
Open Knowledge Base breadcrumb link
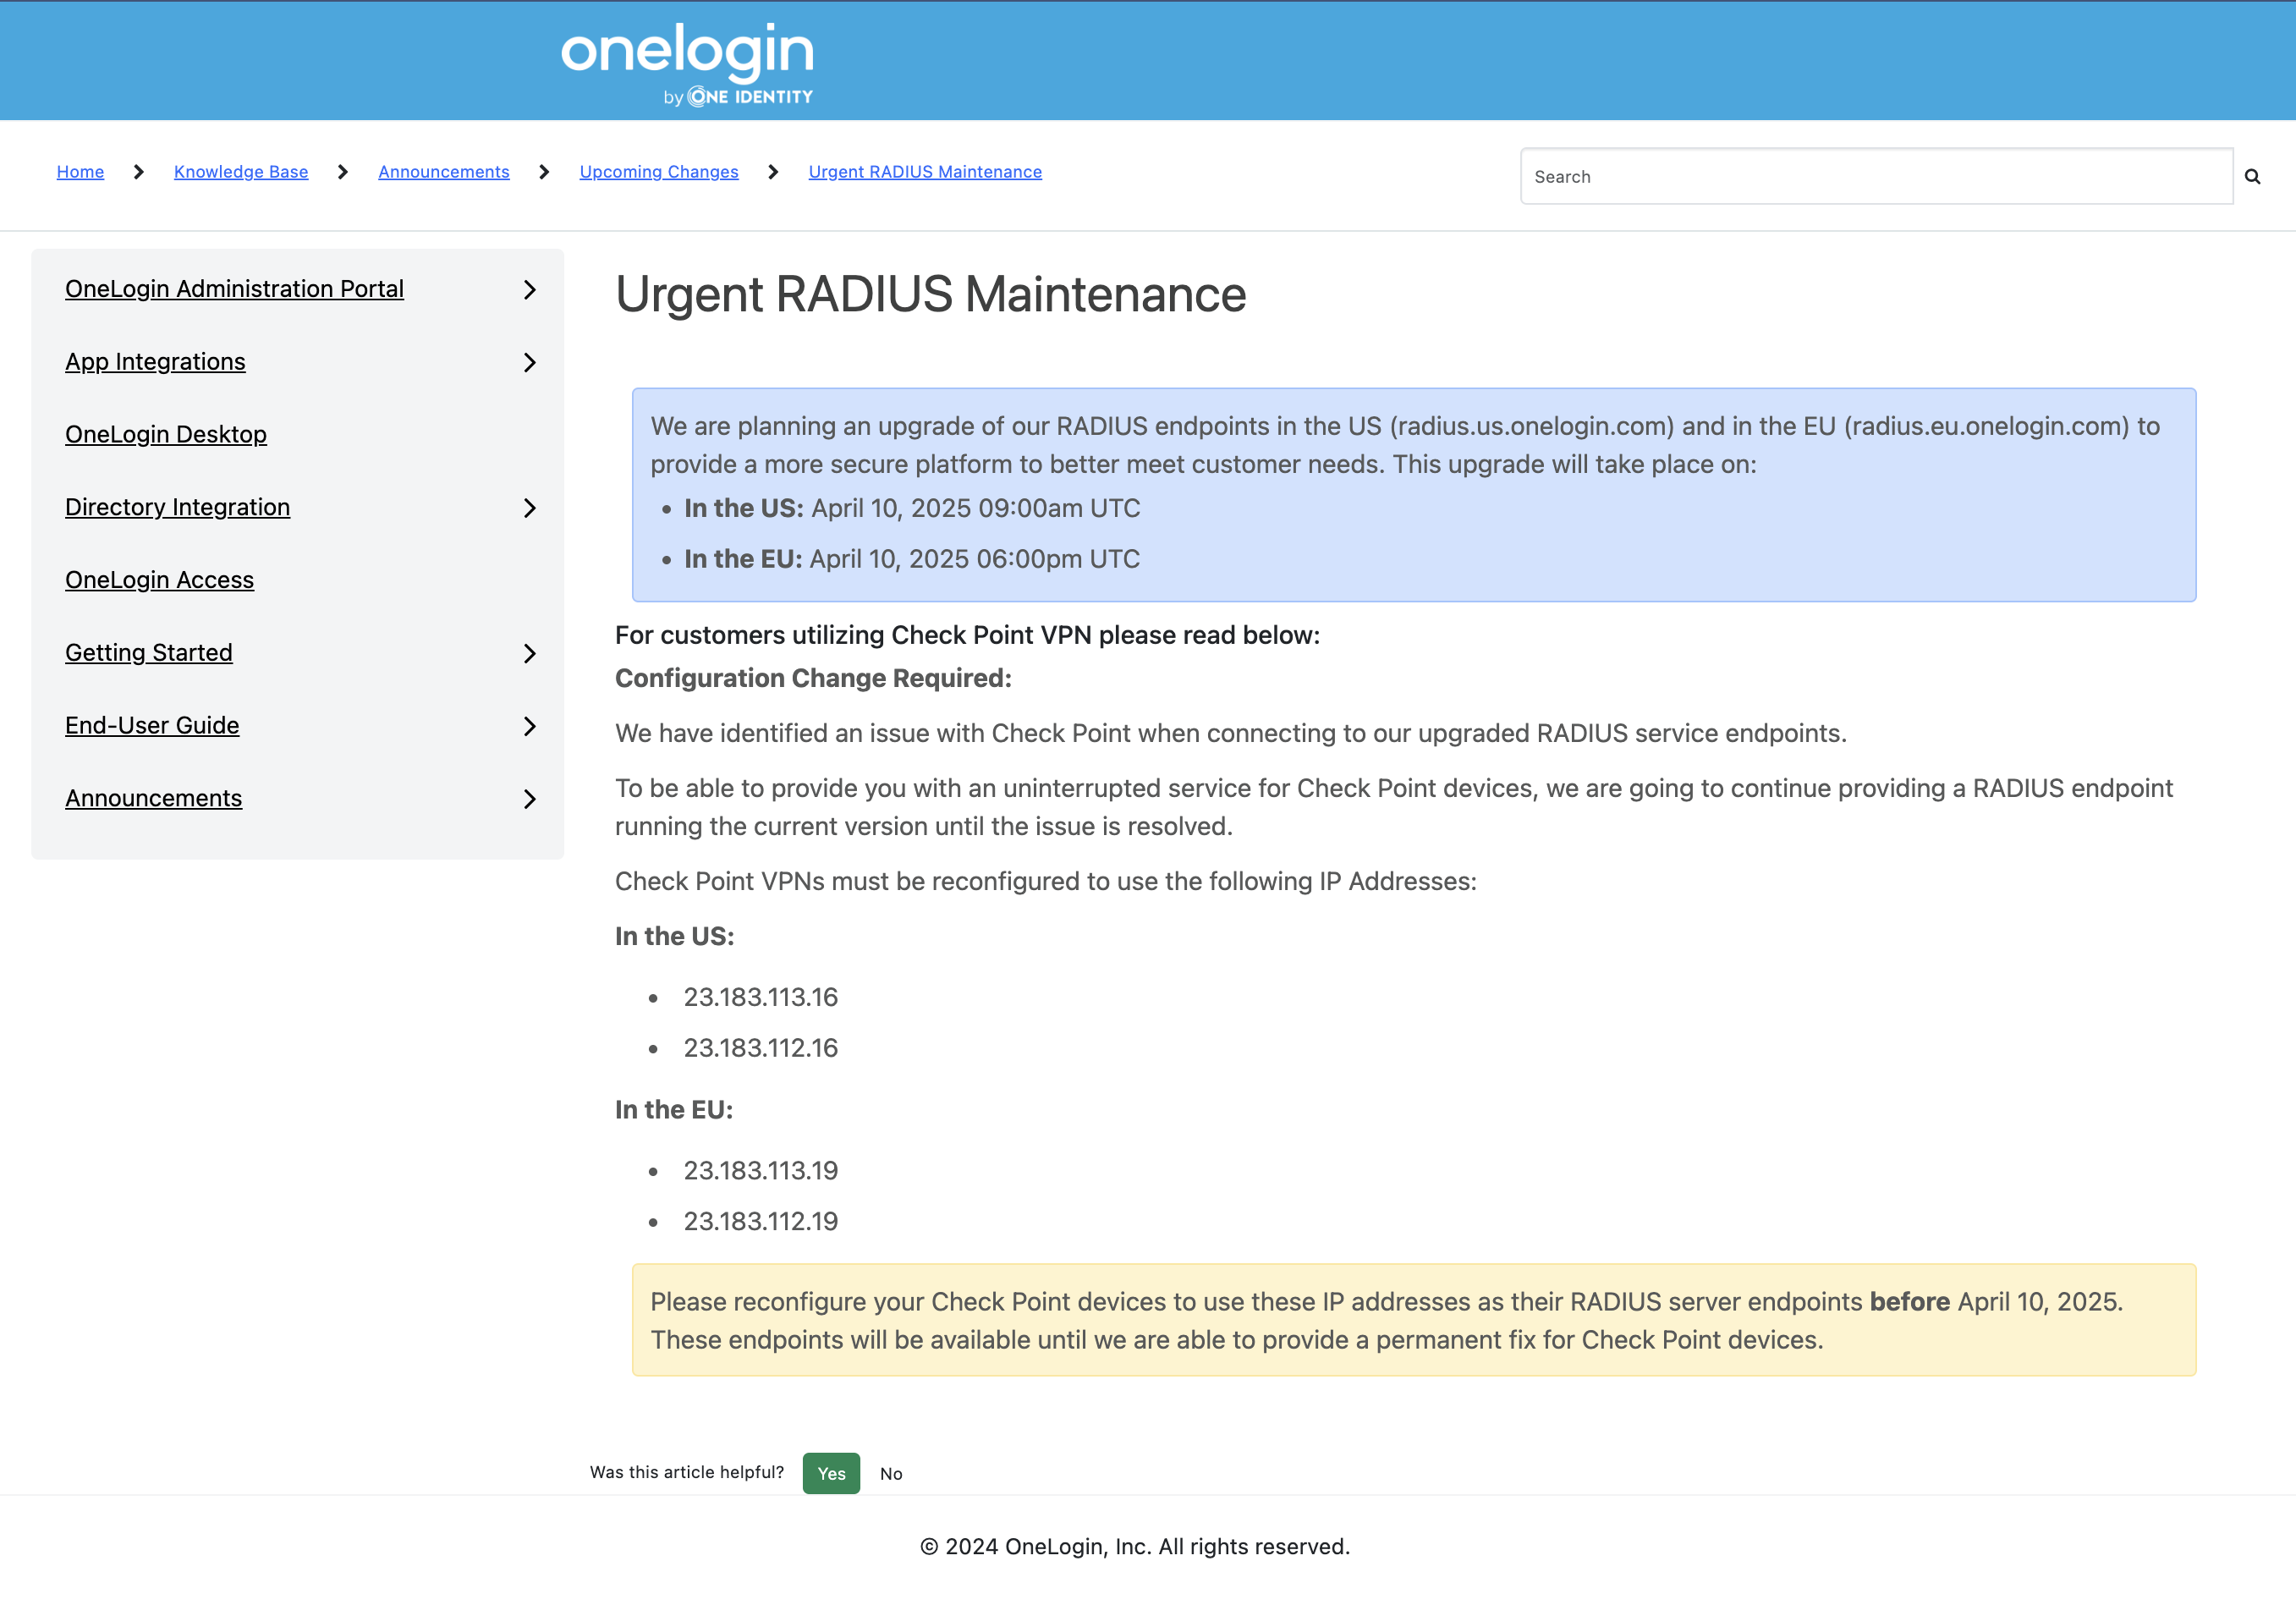click(241, 172)
